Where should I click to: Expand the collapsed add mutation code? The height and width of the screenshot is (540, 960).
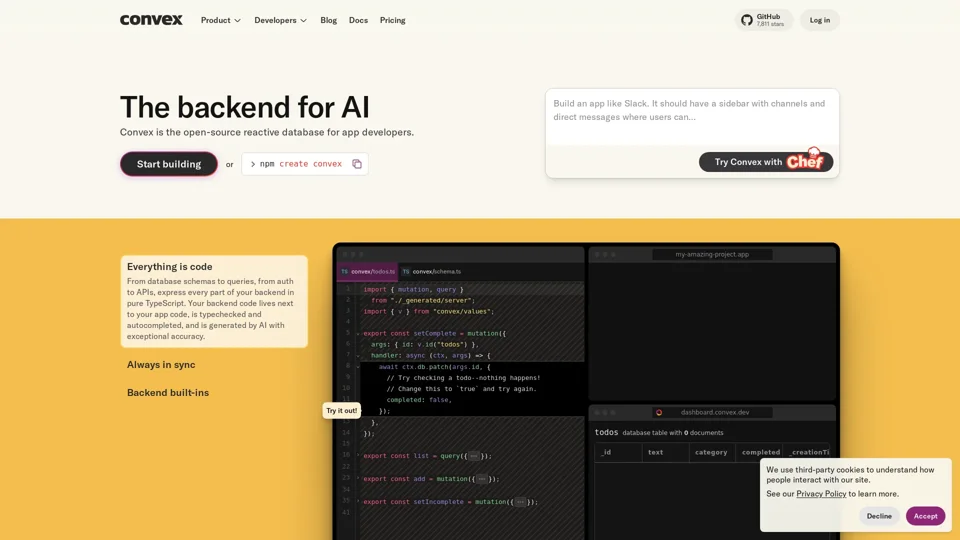pyautogui.click(x=482, y=479)
